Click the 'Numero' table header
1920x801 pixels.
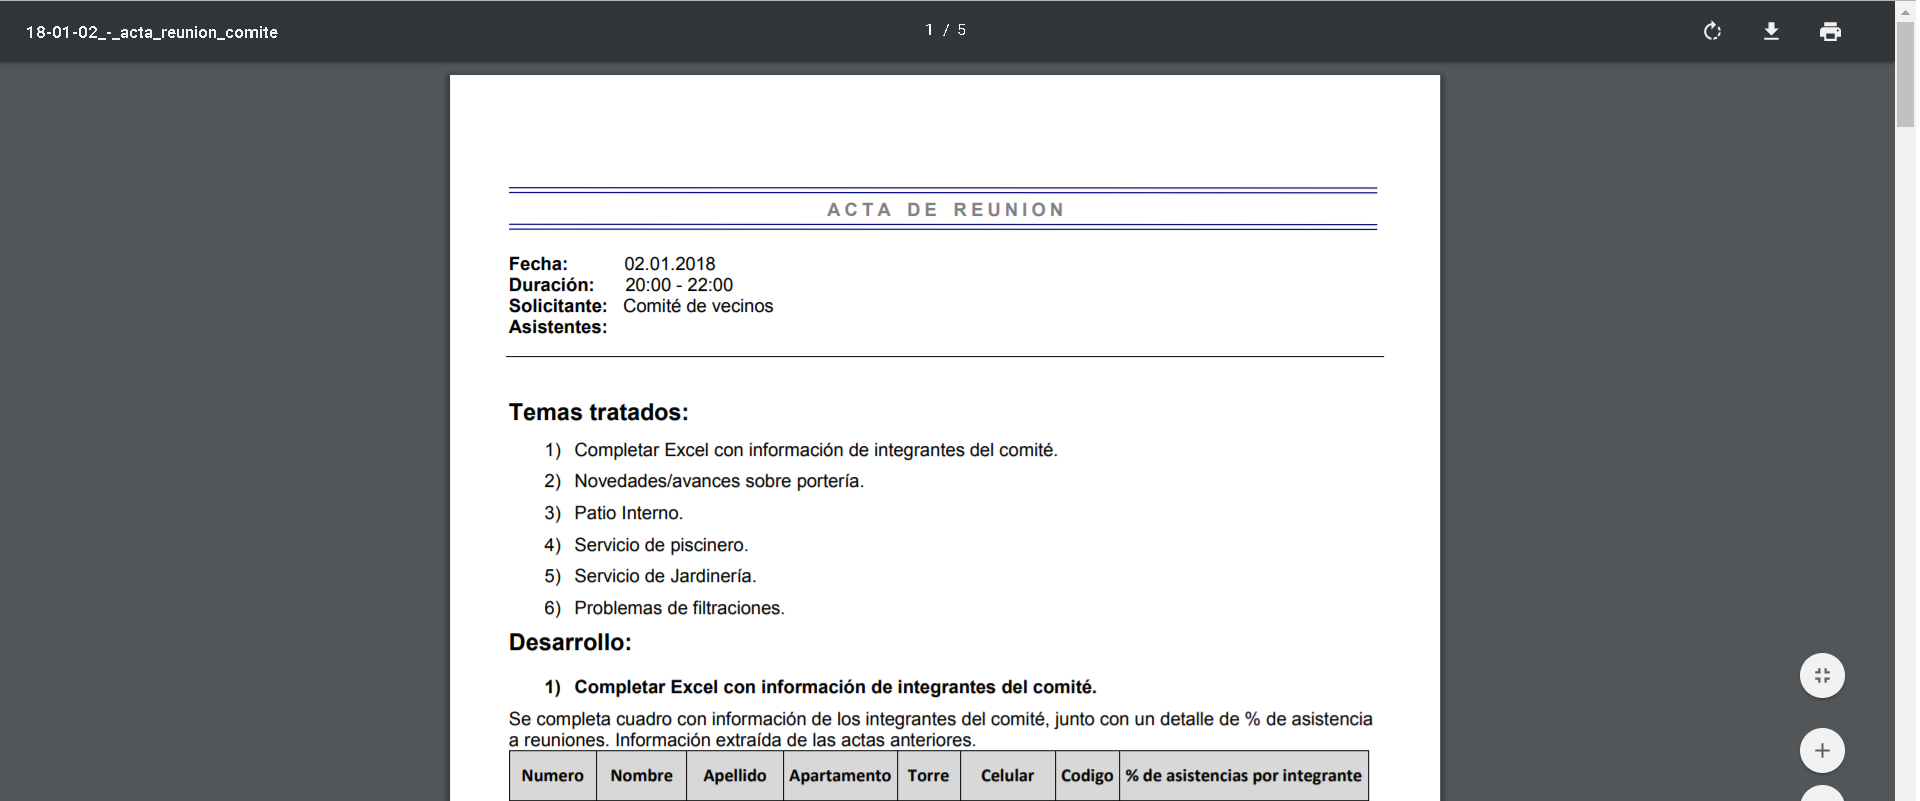[553, 776]
